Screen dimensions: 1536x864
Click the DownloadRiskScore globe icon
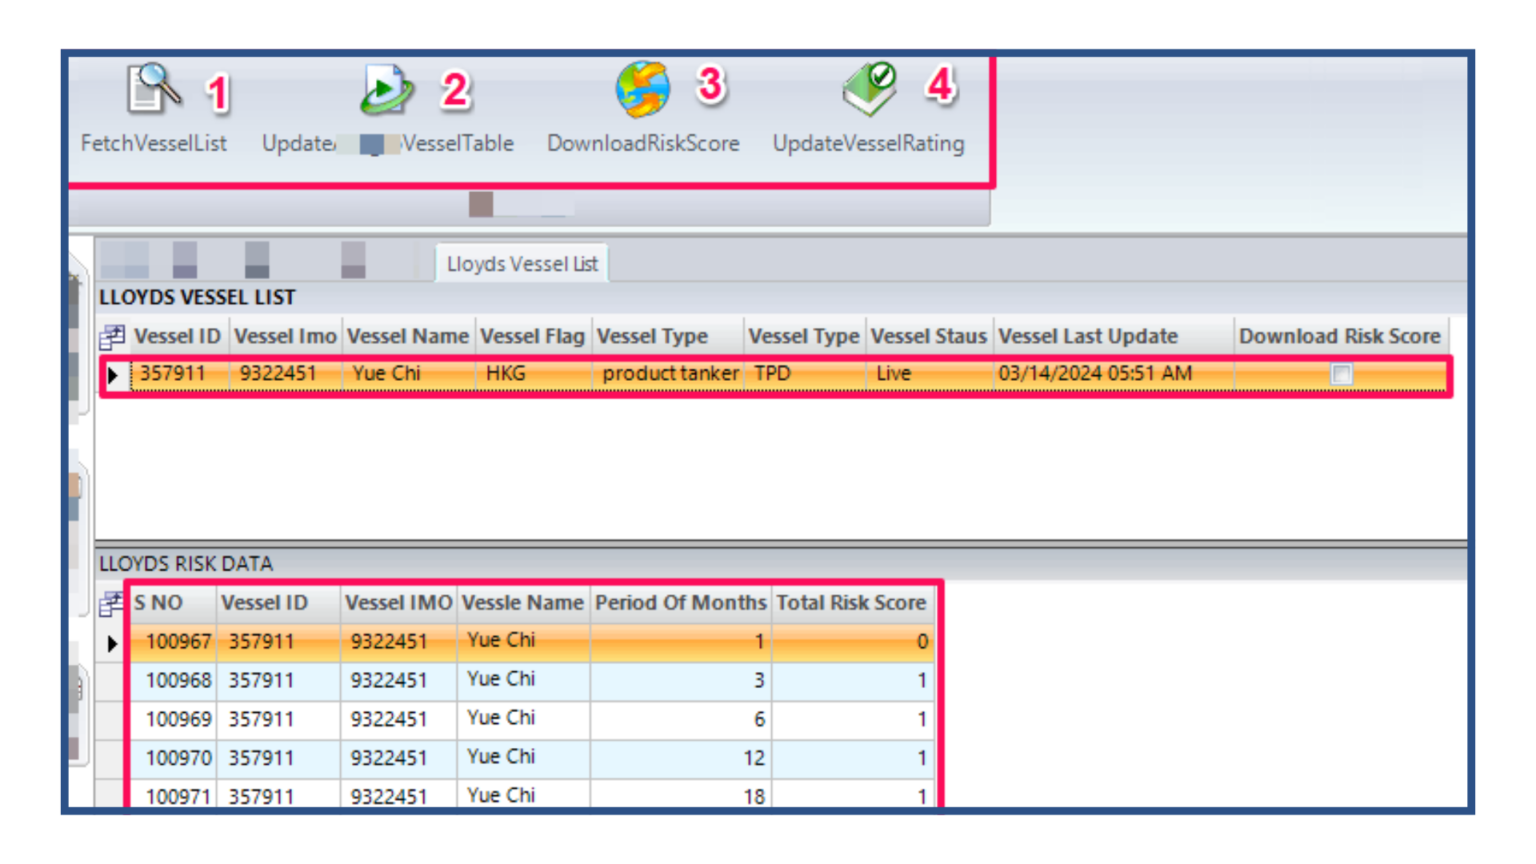coord(643,90)
